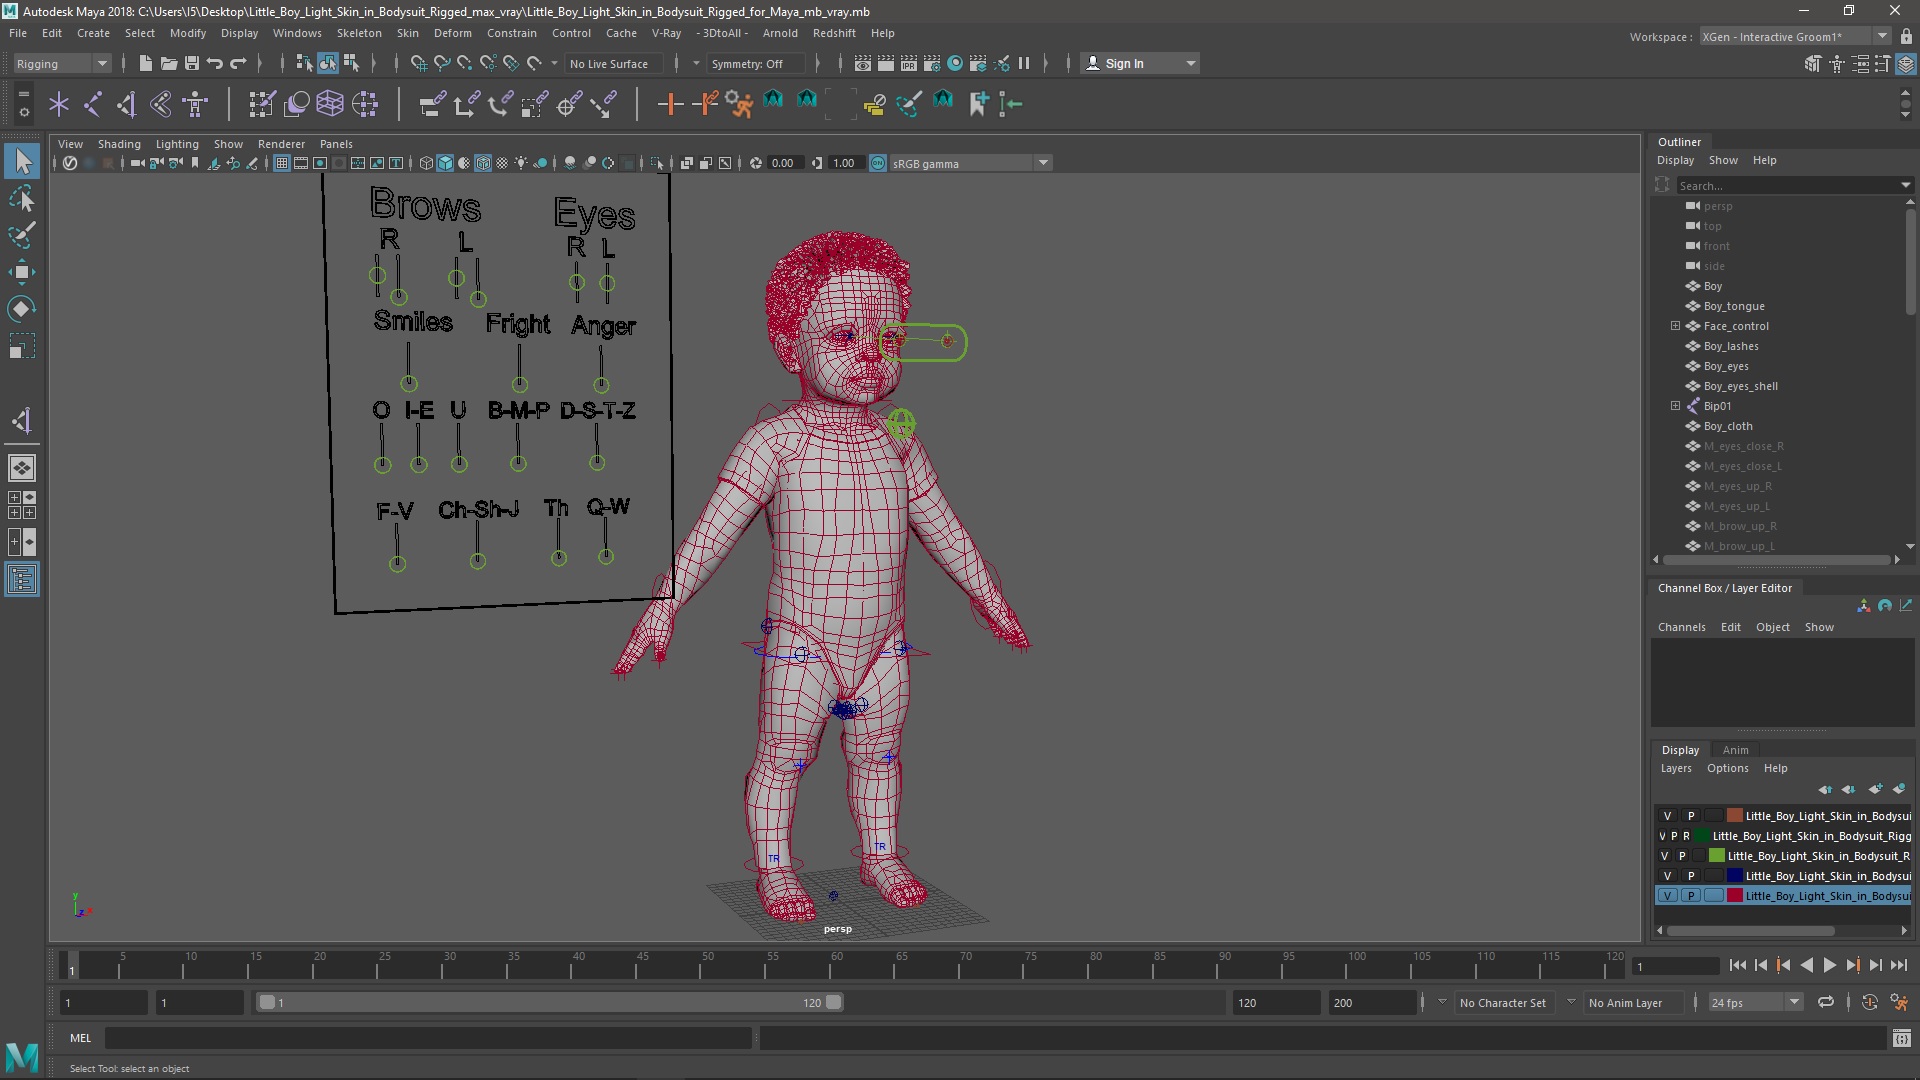Click the Redo arrow icon
This screenshot has width=1920, height=1080.
(238, 63)
